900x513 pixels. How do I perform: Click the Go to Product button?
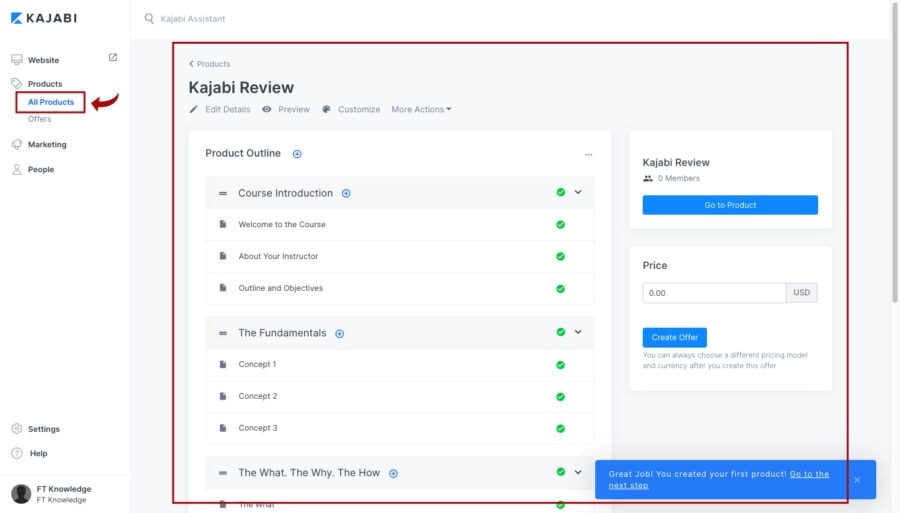[730, 205]
